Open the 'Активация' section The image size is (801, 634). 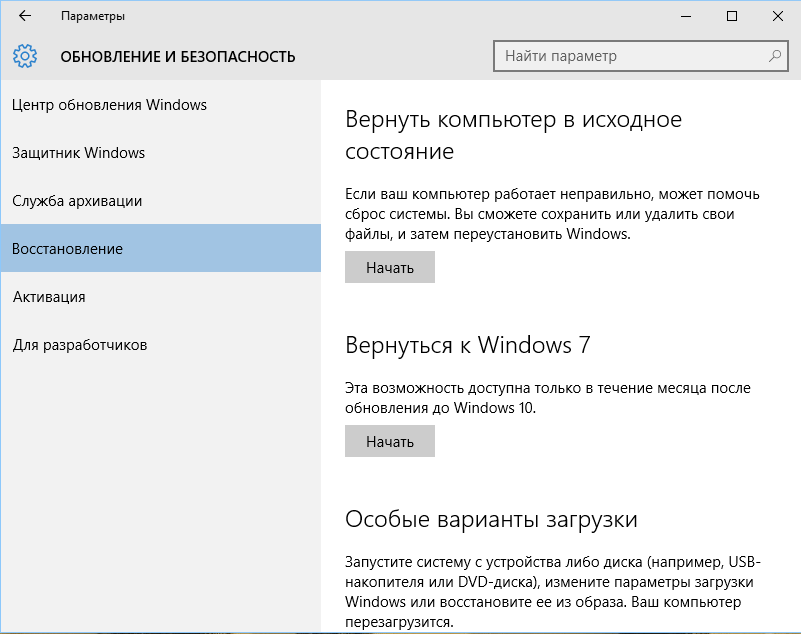[49, 297]
